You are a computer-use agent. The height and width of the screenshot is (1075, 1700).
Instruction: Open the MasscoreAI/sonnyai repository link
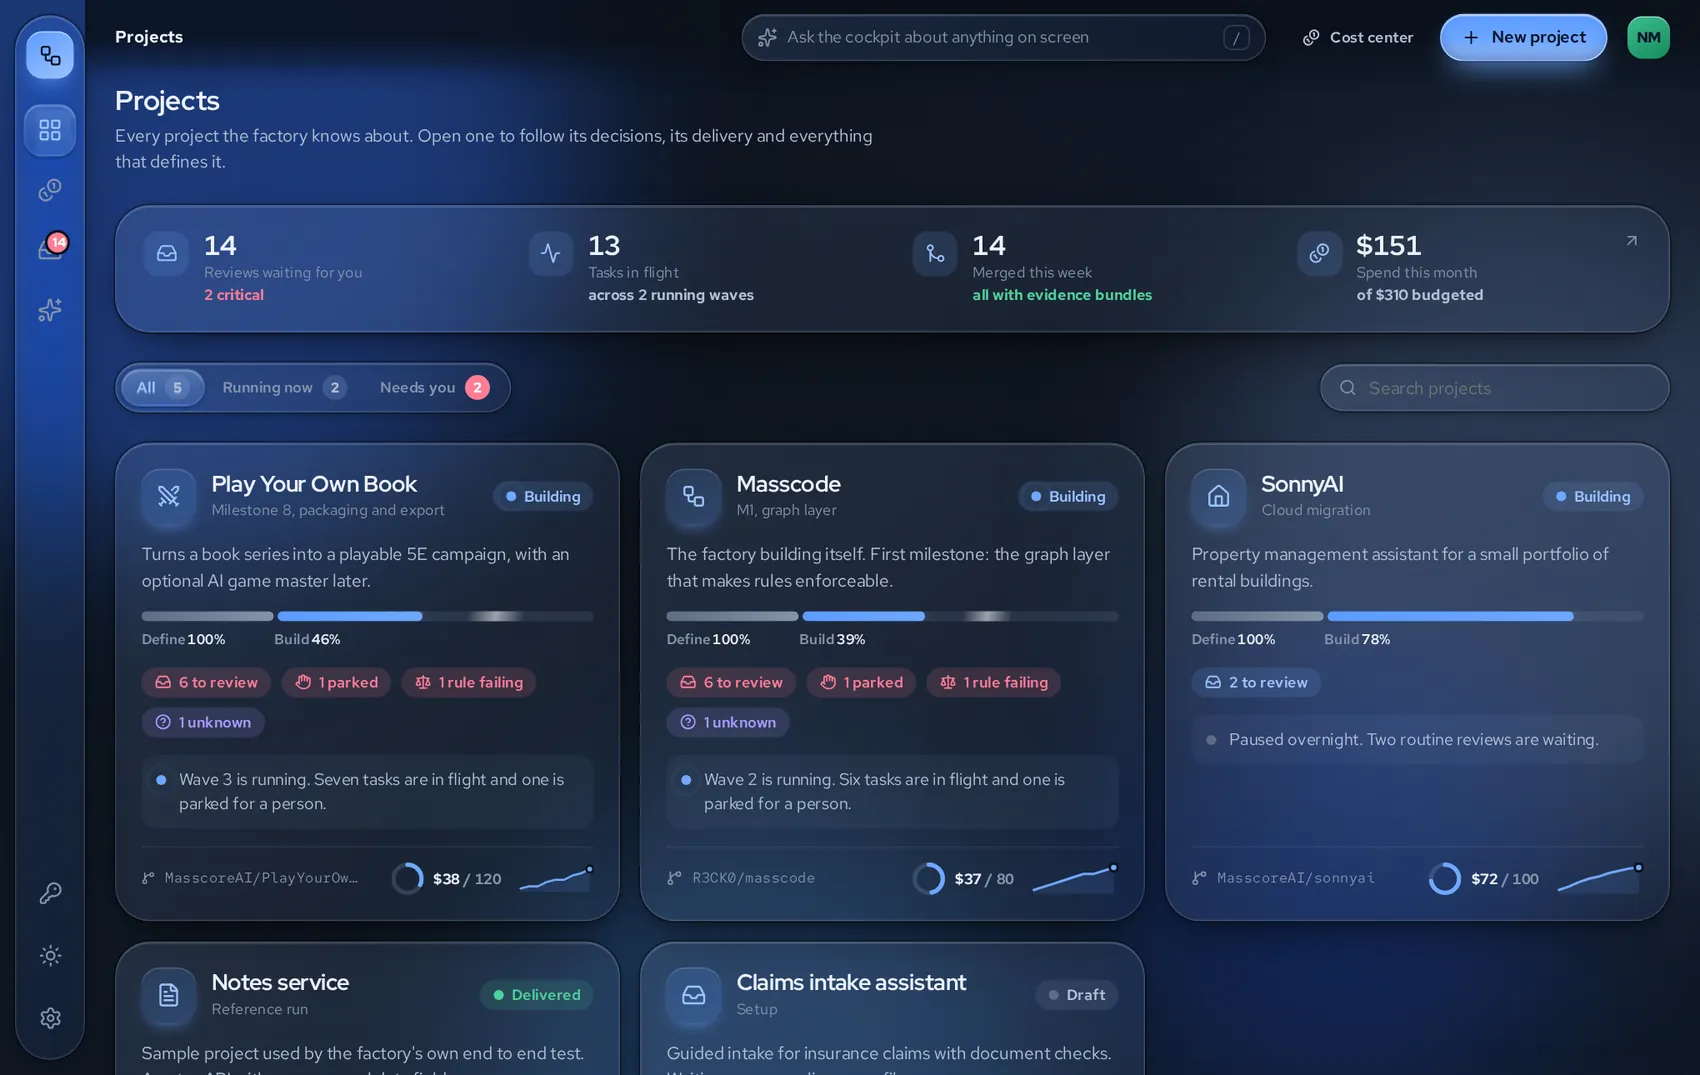point(1283,878)
